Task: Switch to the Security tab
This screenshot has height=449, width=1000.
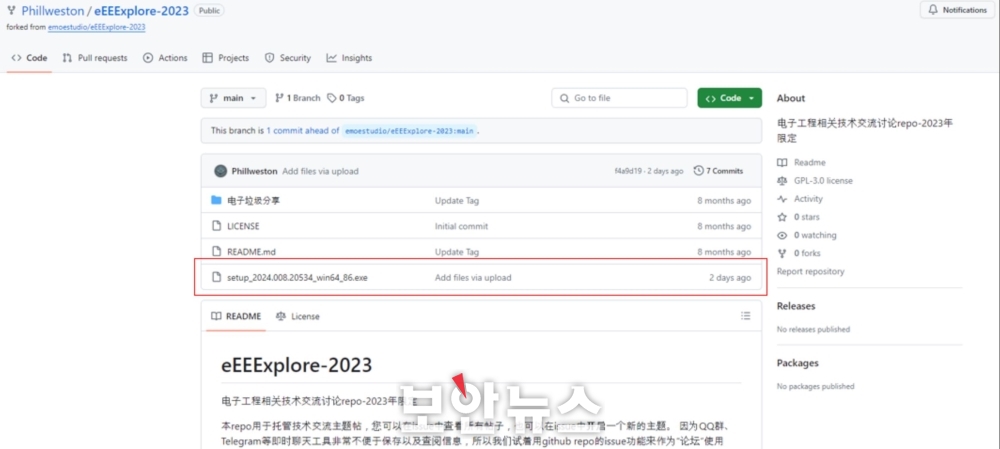Action: click(x=288, y=58)
